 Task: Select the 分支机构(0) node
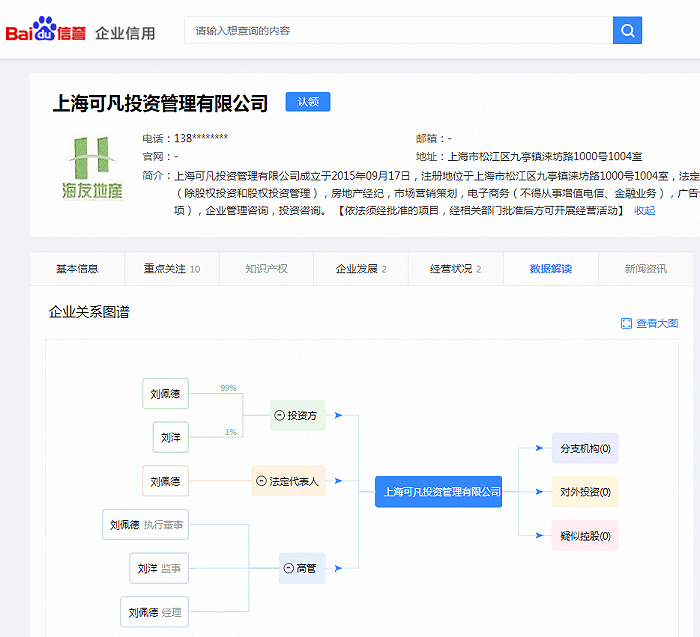pyautogui.click(x=585, y=448)
